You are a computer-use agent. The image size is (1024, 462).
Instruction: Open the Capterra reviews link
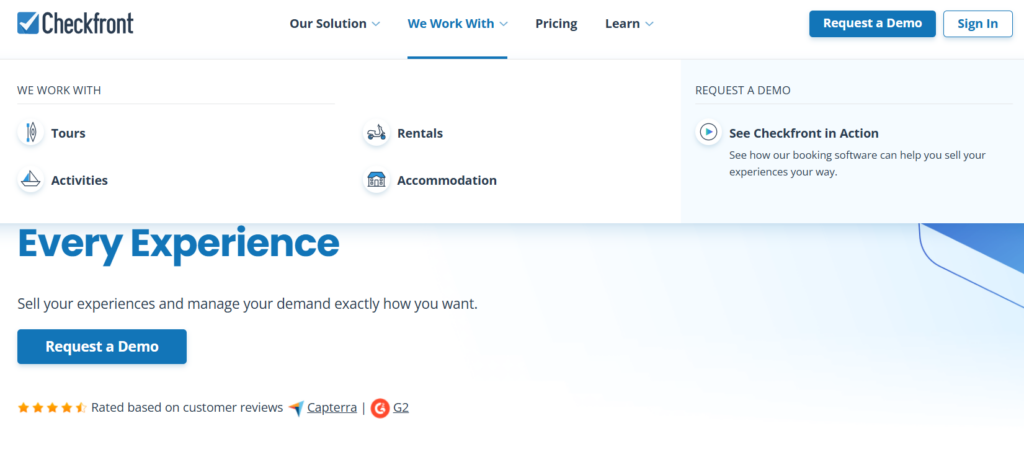(332, 408)
